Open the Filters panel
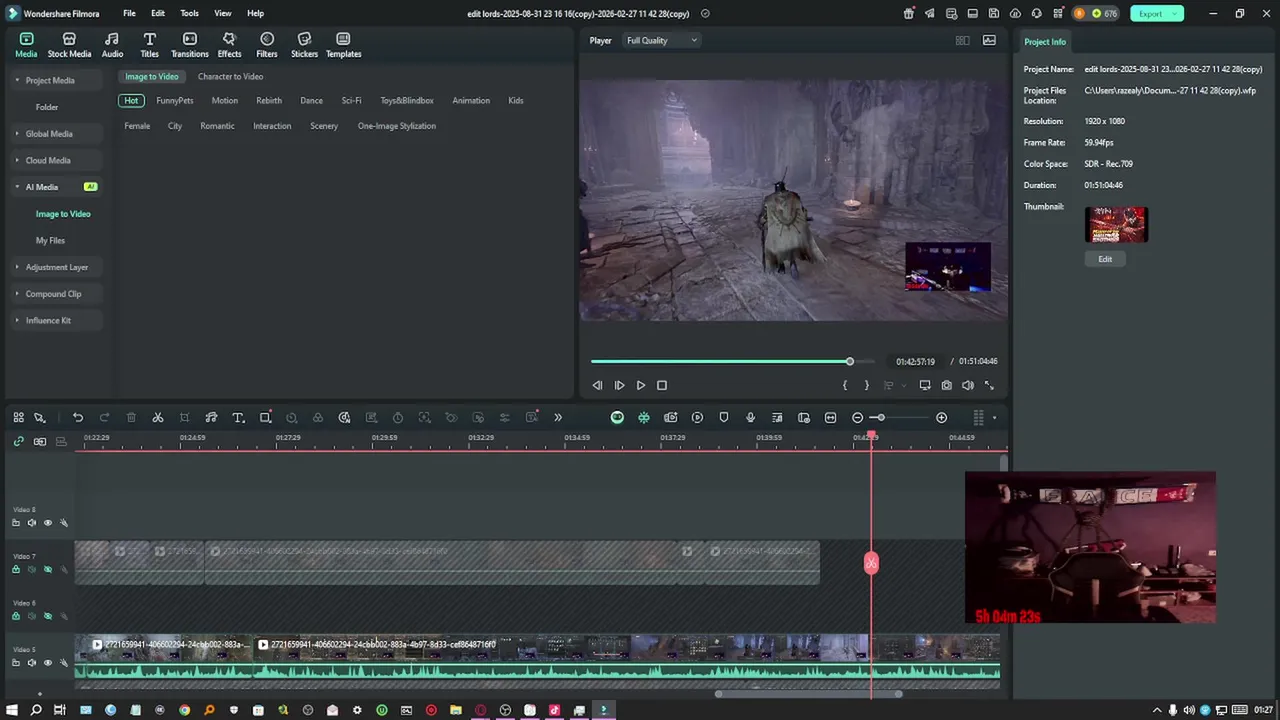 (267, 45)
